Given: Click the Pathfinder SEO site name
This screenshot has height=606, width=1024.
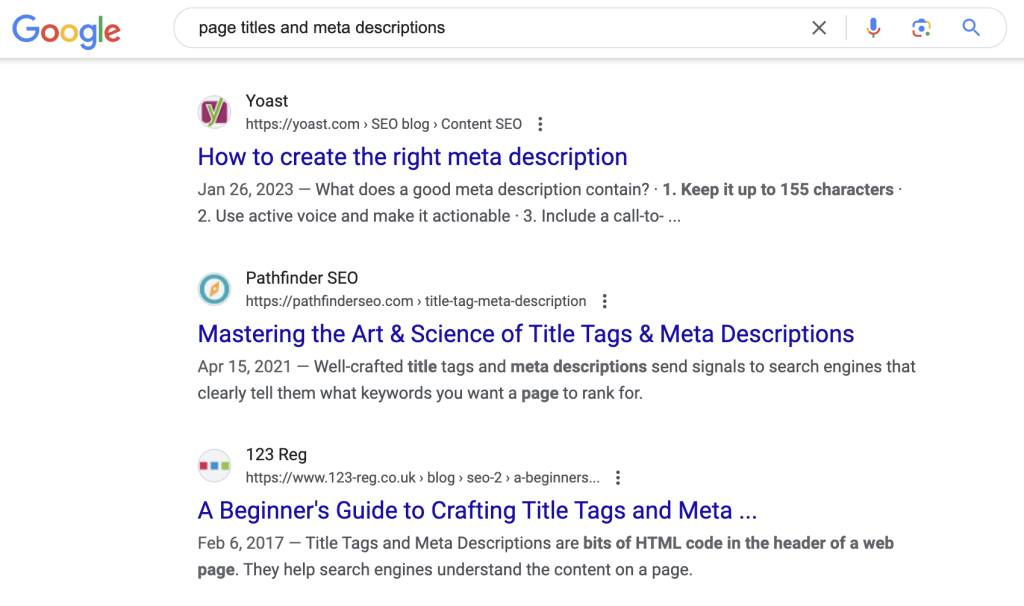Looking at the screenshot, I should point(301,278).
